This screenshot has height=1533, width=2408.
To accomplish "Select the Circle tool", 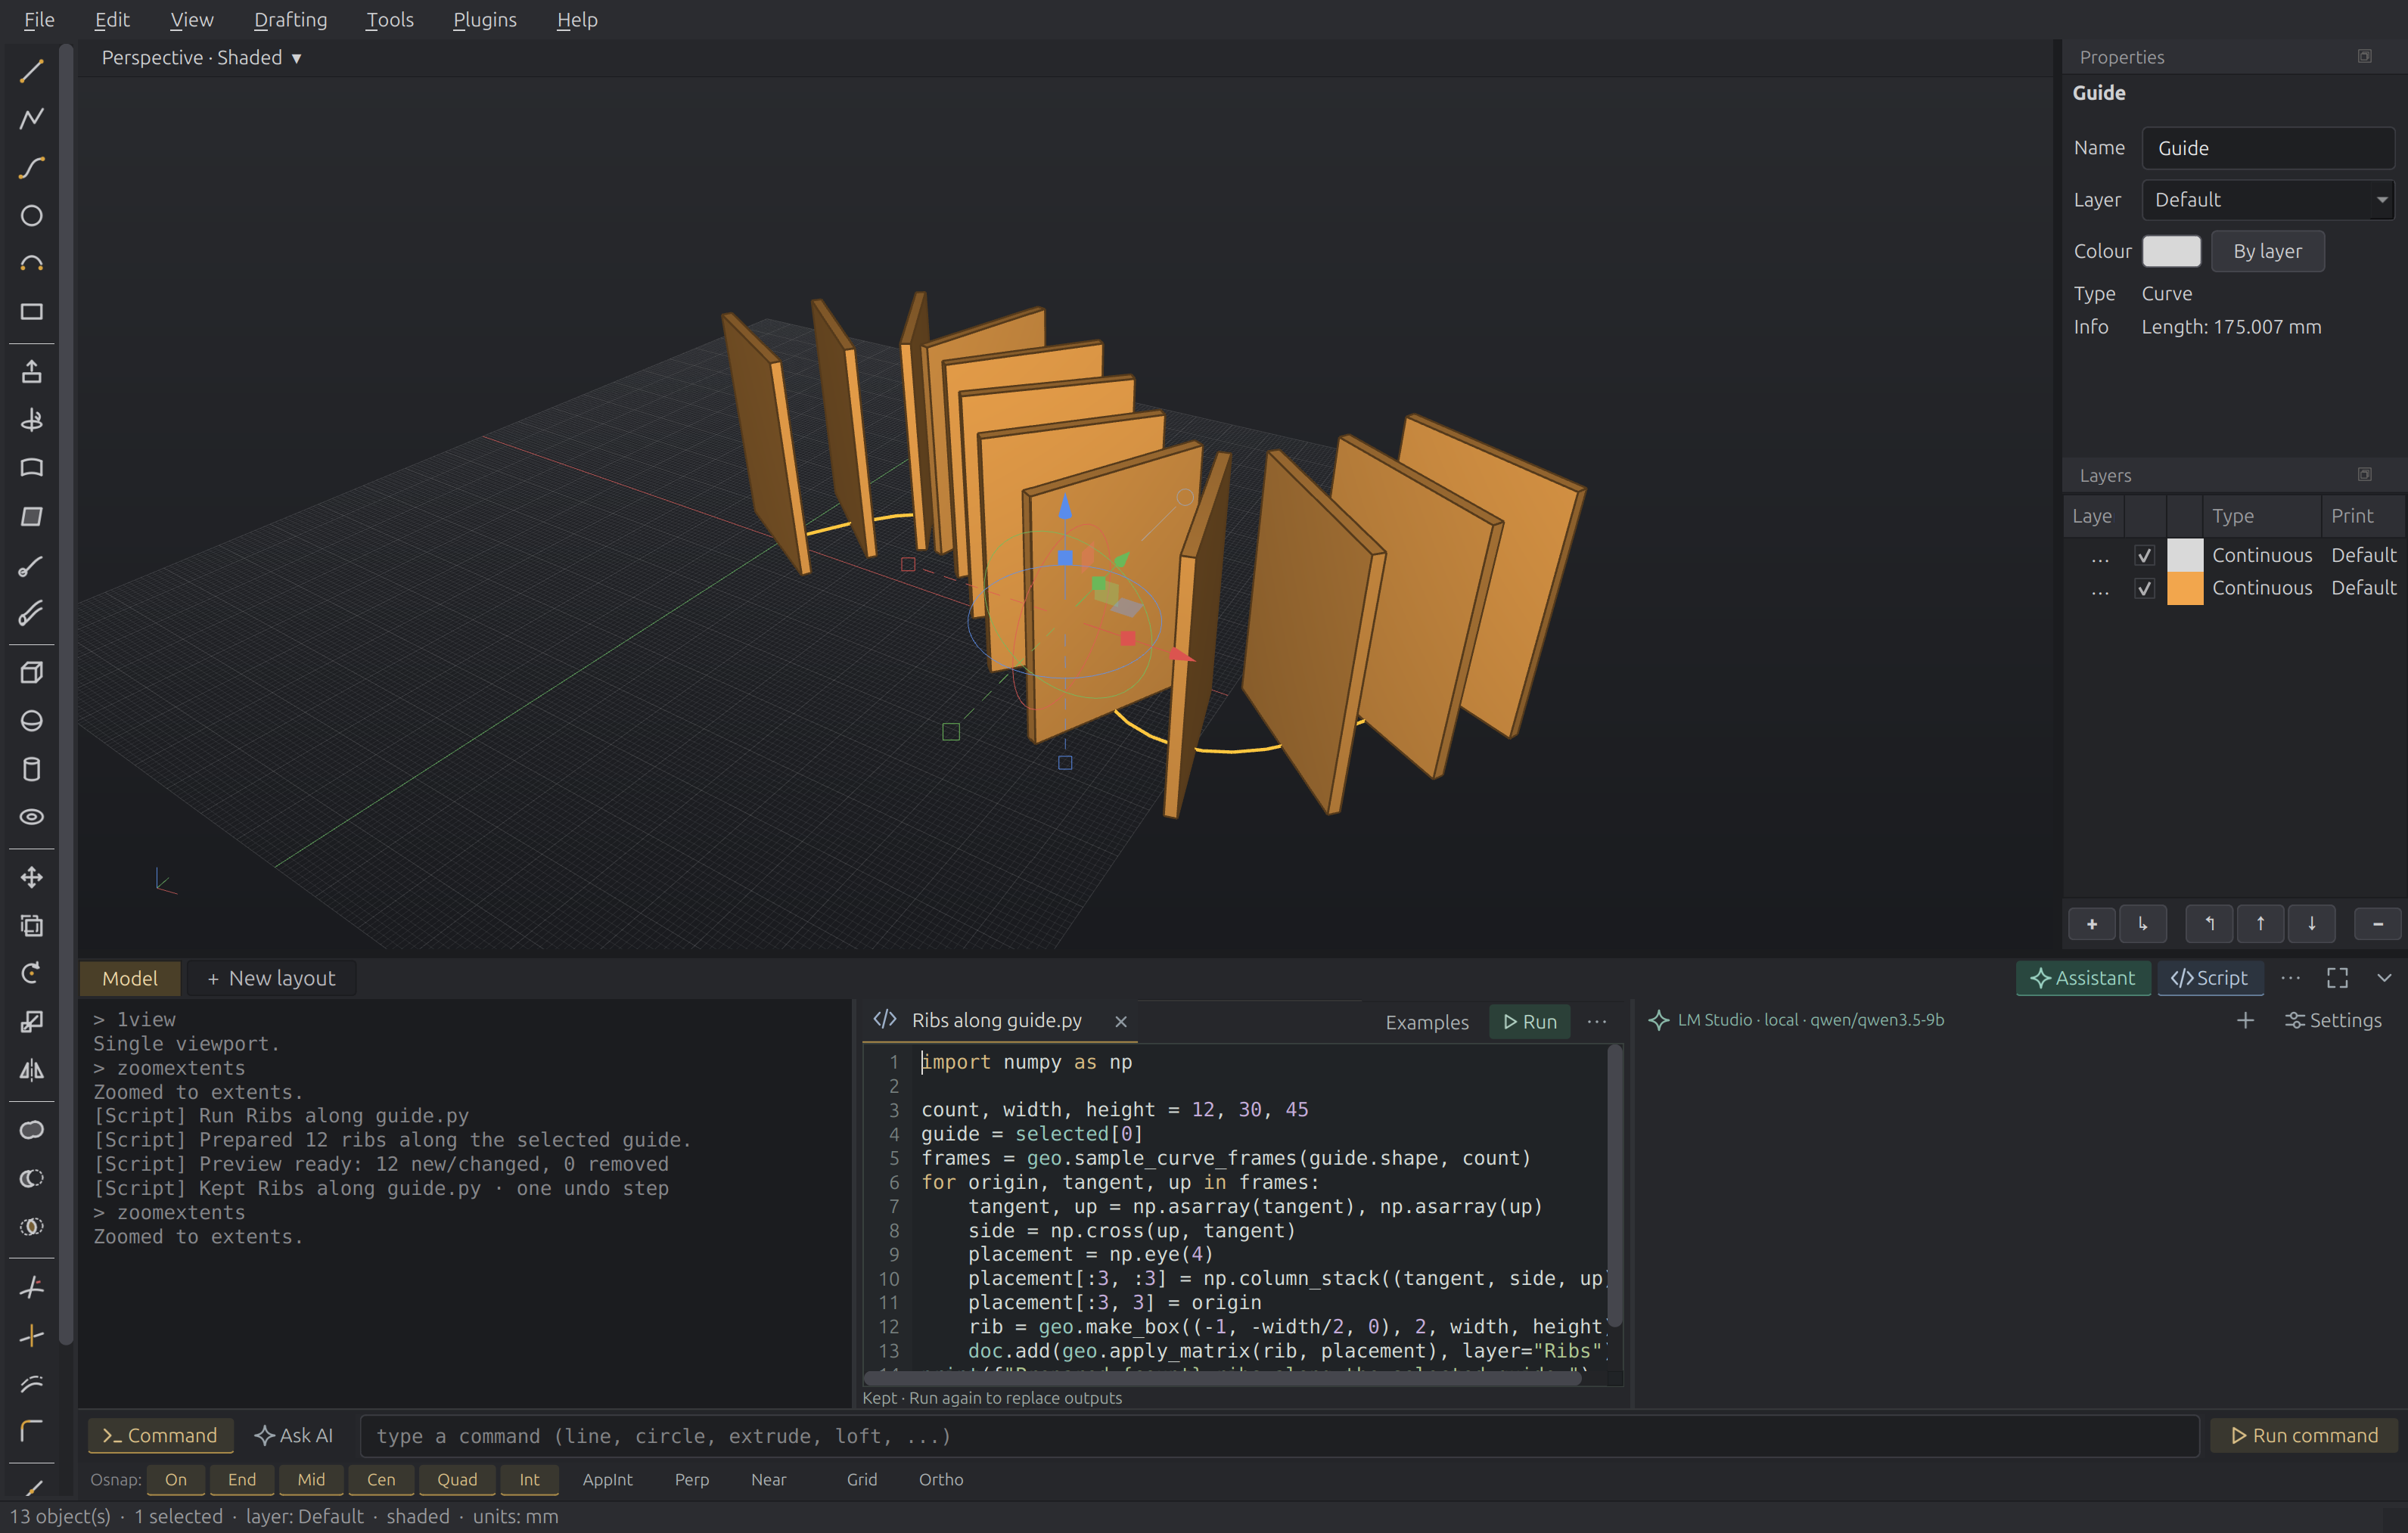I will coord(31,215).
